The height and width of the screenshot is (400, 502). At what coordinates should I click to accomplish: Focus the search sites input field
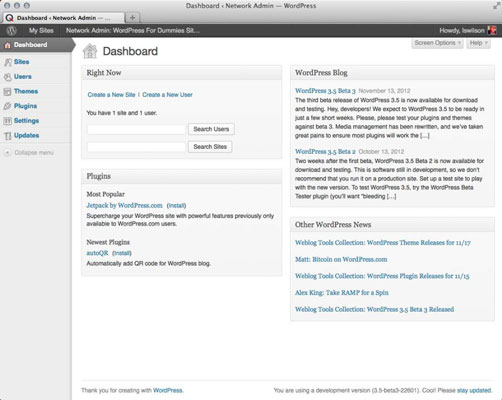tap(136, 147)
